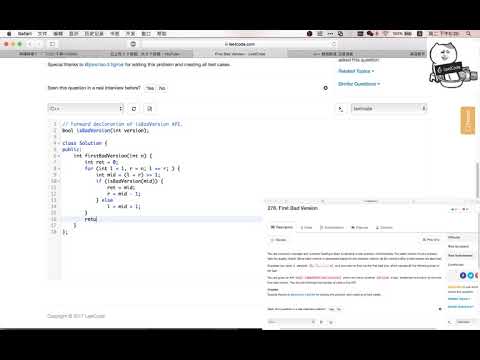Open the 帮助 menu in menu bar
Viewport: 480px width, 360px height.
162,34
